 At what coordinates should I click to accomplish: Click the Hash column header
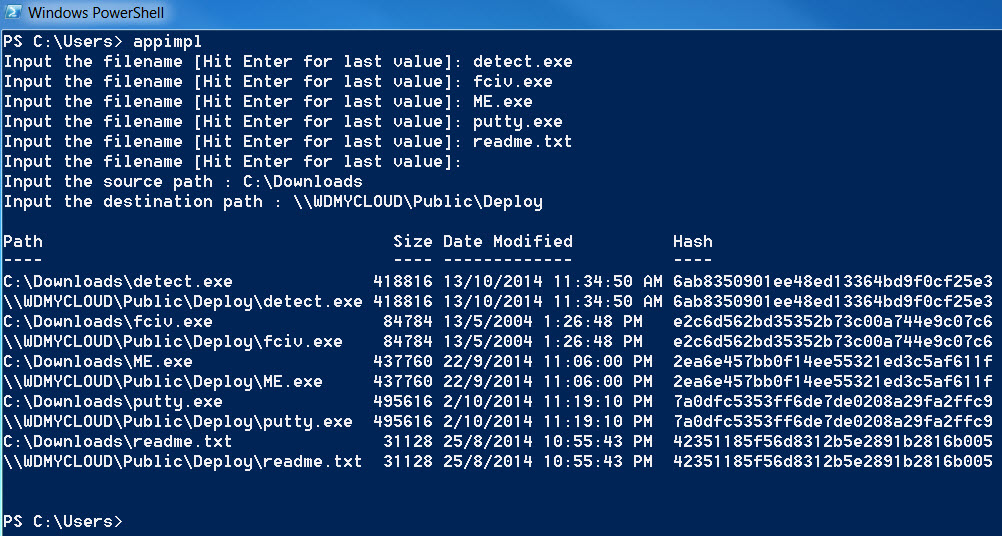pyautogui.click(x=693, y=241)
